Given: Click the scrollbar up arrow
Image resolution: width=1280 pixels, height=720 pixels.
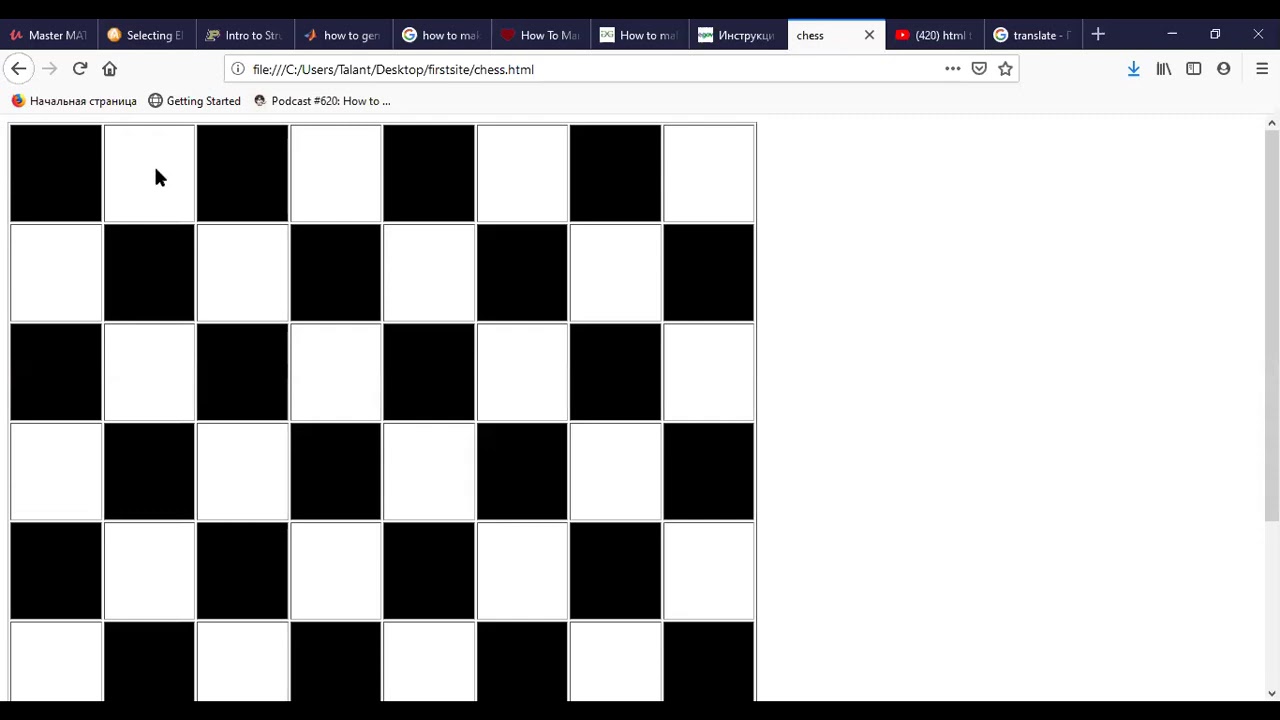Looking at the screenshot, I should click(x=1272, y=123).
